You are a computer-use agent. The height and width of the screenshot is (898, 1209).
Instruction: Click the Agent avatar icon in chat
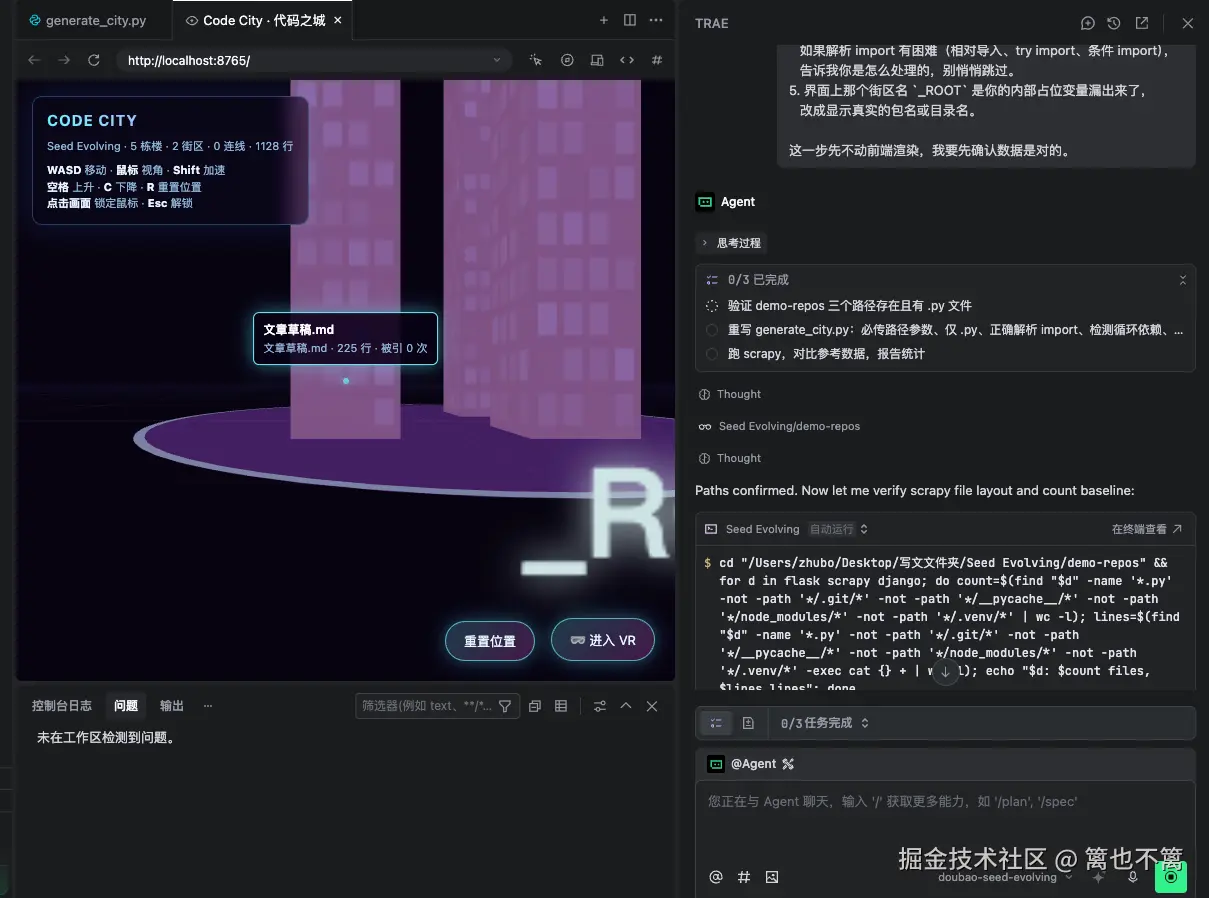pos(705,202)
